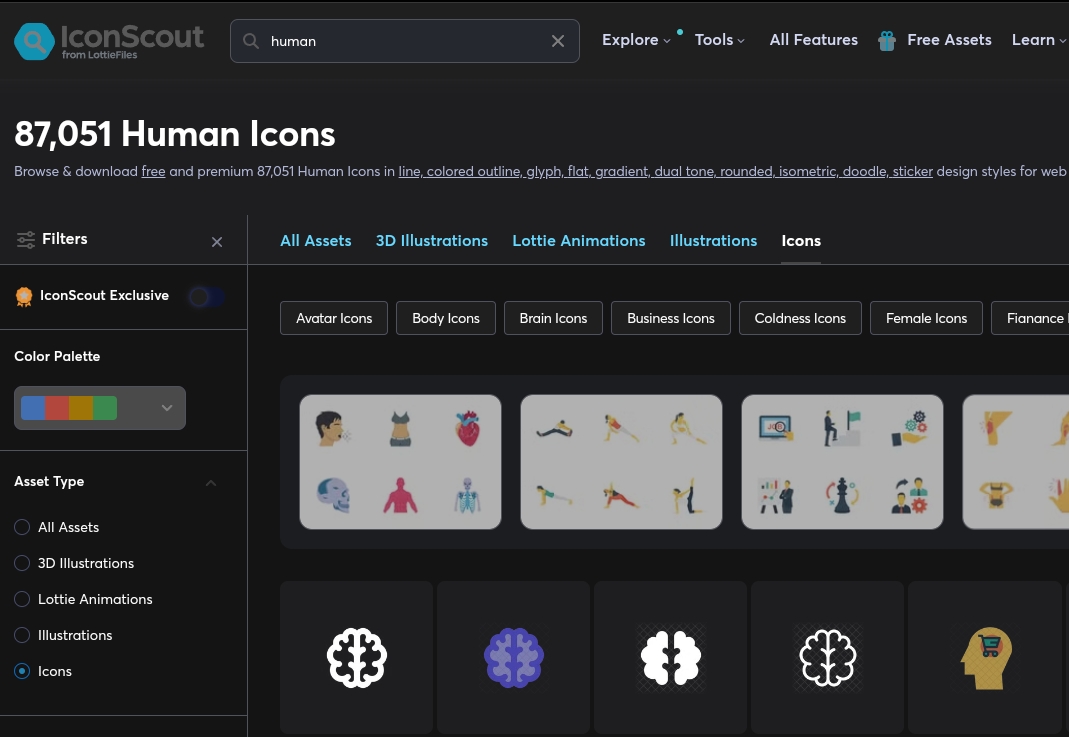Click Coldness Icons tag button
1069x737 pixels.
[x=800, y=318]
